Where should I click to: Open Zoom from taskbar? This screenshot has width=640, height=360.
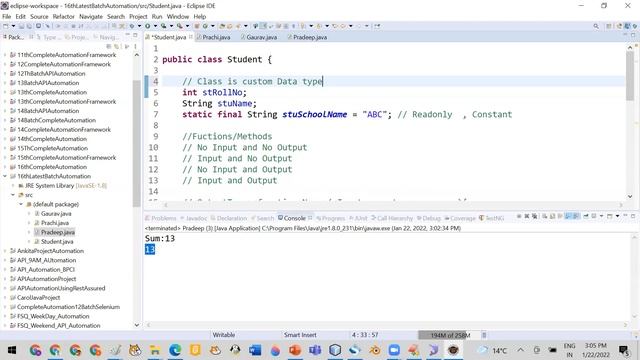[394, 350]
